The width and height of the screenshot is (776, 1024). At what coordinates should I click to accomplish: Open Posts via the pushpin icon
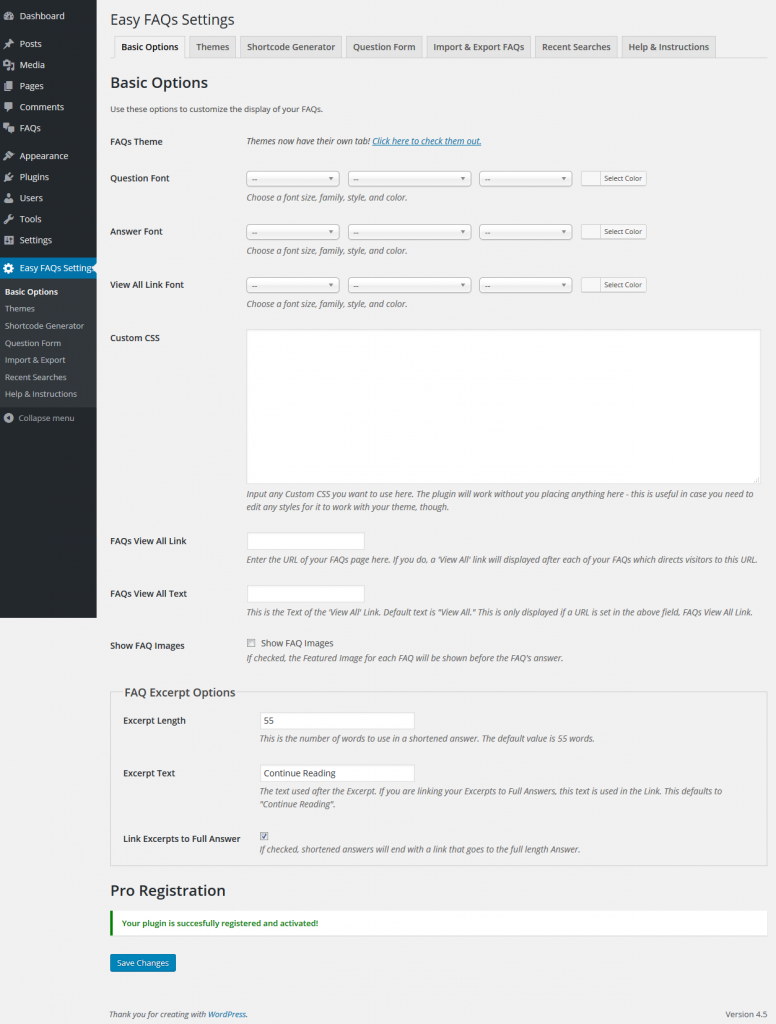pos(9,44)
